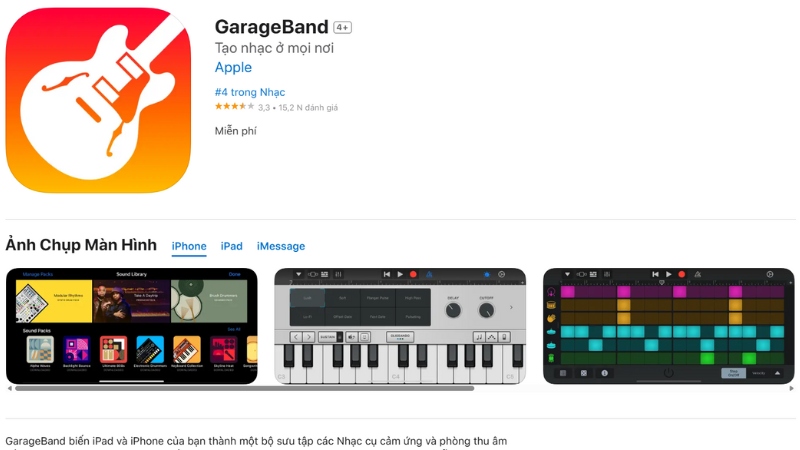Toggle the Sustain switch in keyboard screenshot
The width and height of the screenshot is (800, 450).
point(330,337)
